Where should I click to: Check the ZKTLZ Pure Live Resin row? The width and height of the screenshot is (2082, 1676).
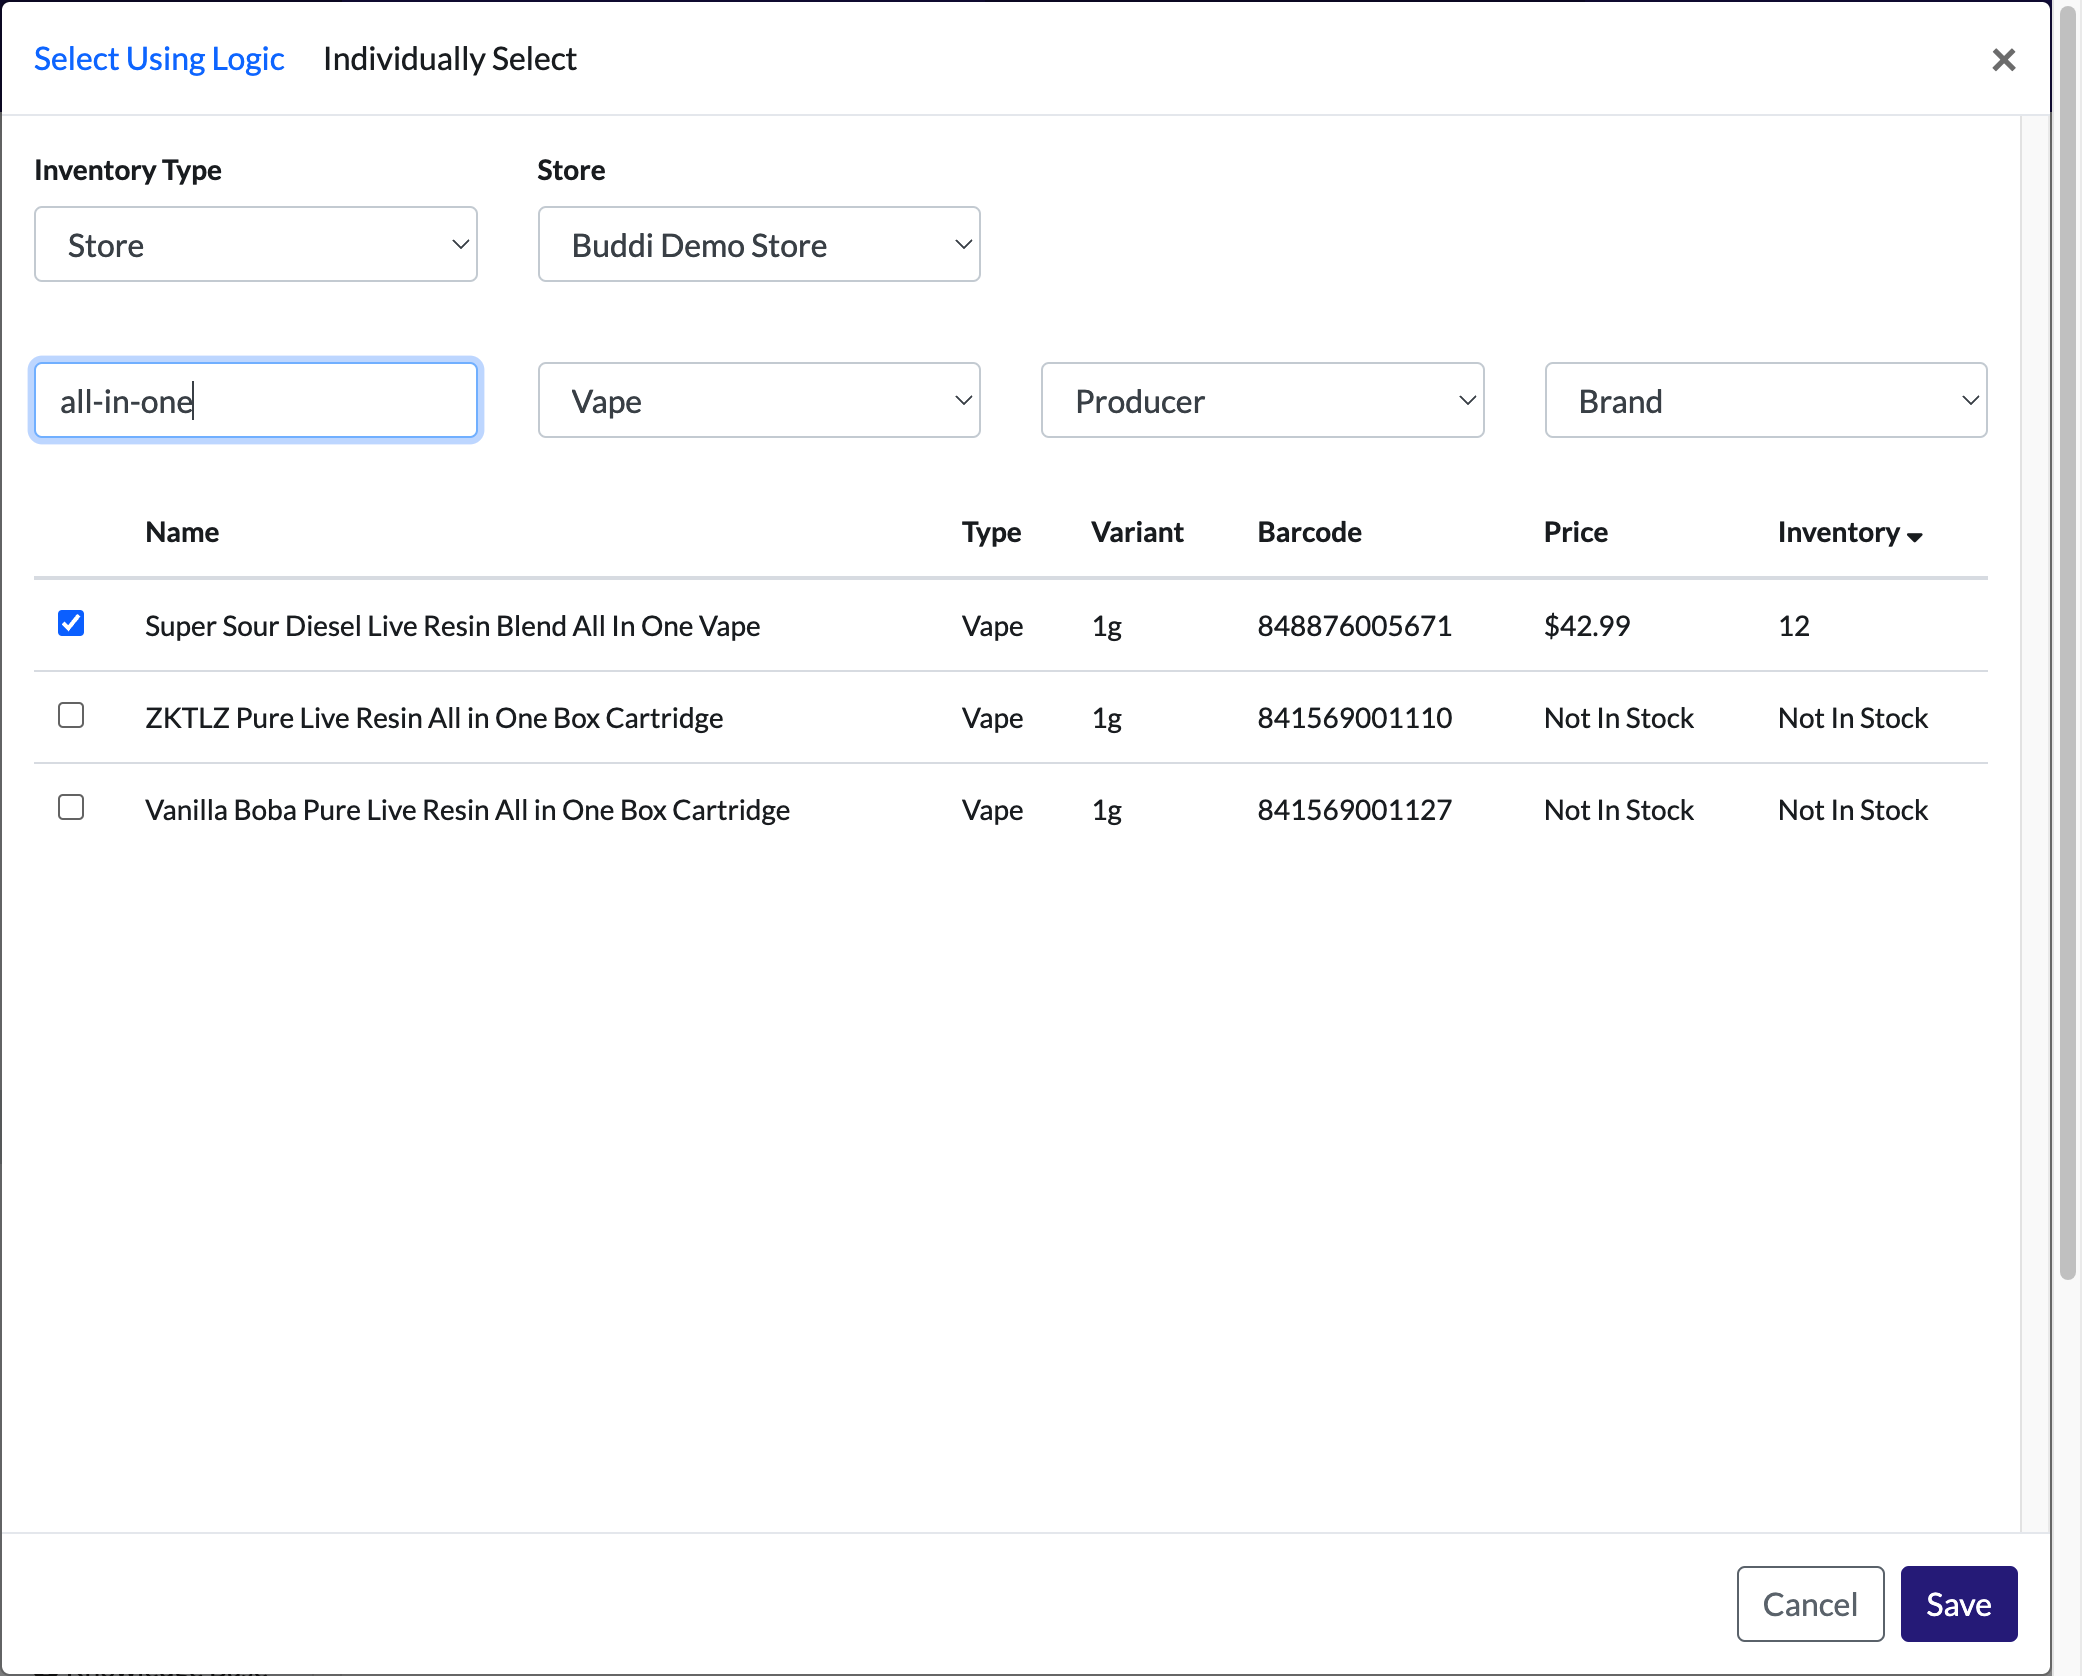(x=71, y=716)
